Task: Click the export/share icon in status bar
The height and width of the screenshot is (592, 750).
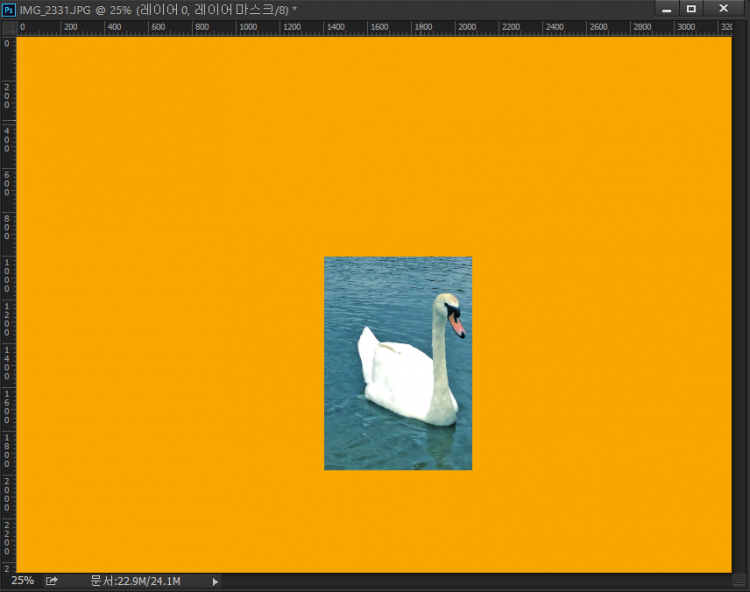Action: (52, 581)
